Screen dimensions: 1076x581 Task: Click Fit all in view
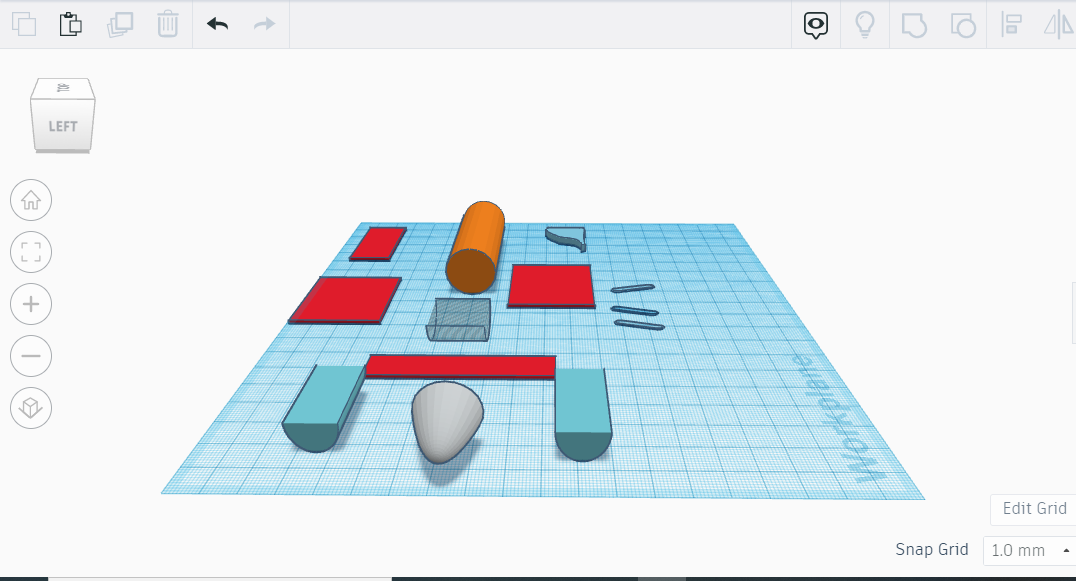click(30, 252)
